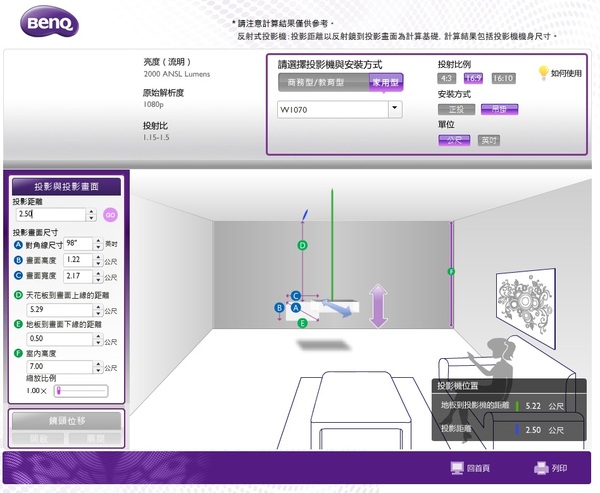Click green D marker in room view

(302, 245)
